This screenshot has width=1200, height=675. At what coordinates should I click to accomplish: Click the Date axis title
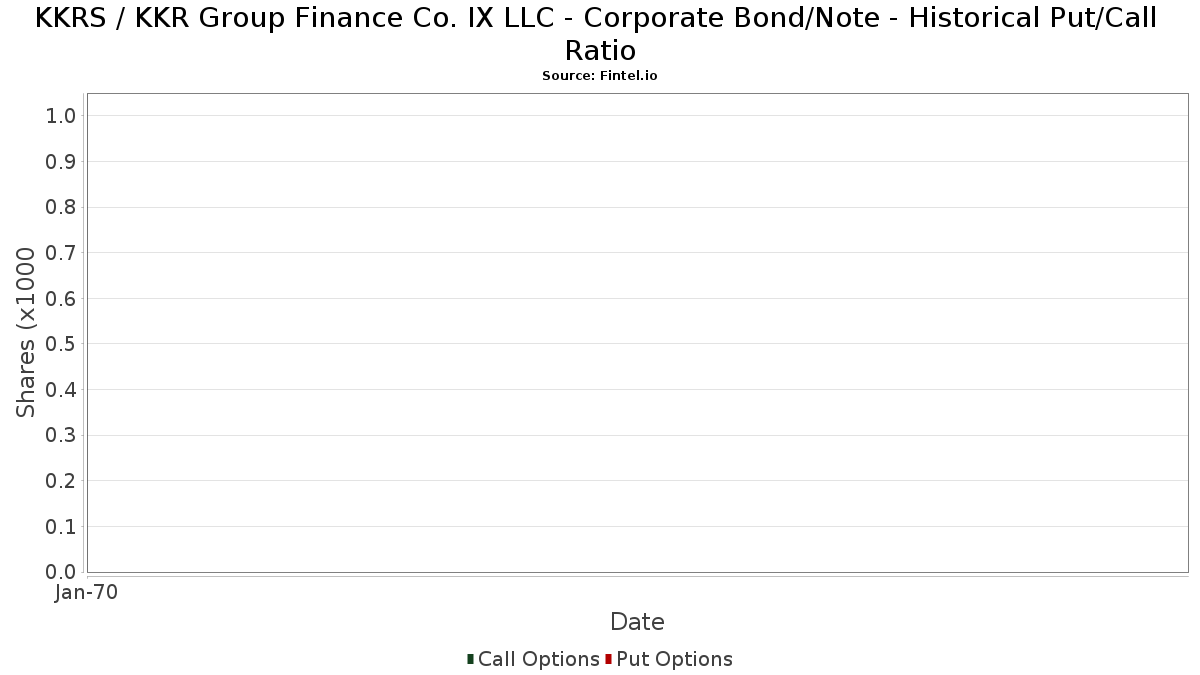point(637,622)
